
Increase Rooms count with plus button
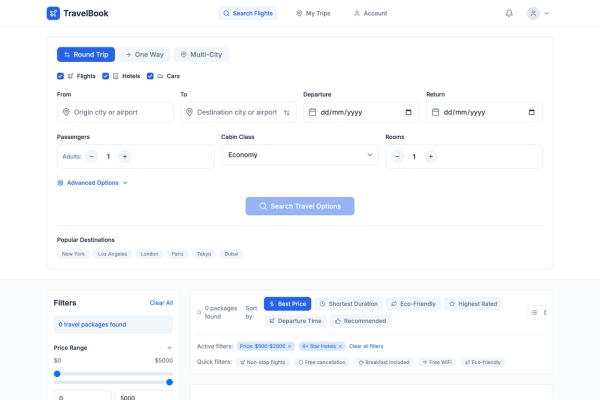coord(430,157)
